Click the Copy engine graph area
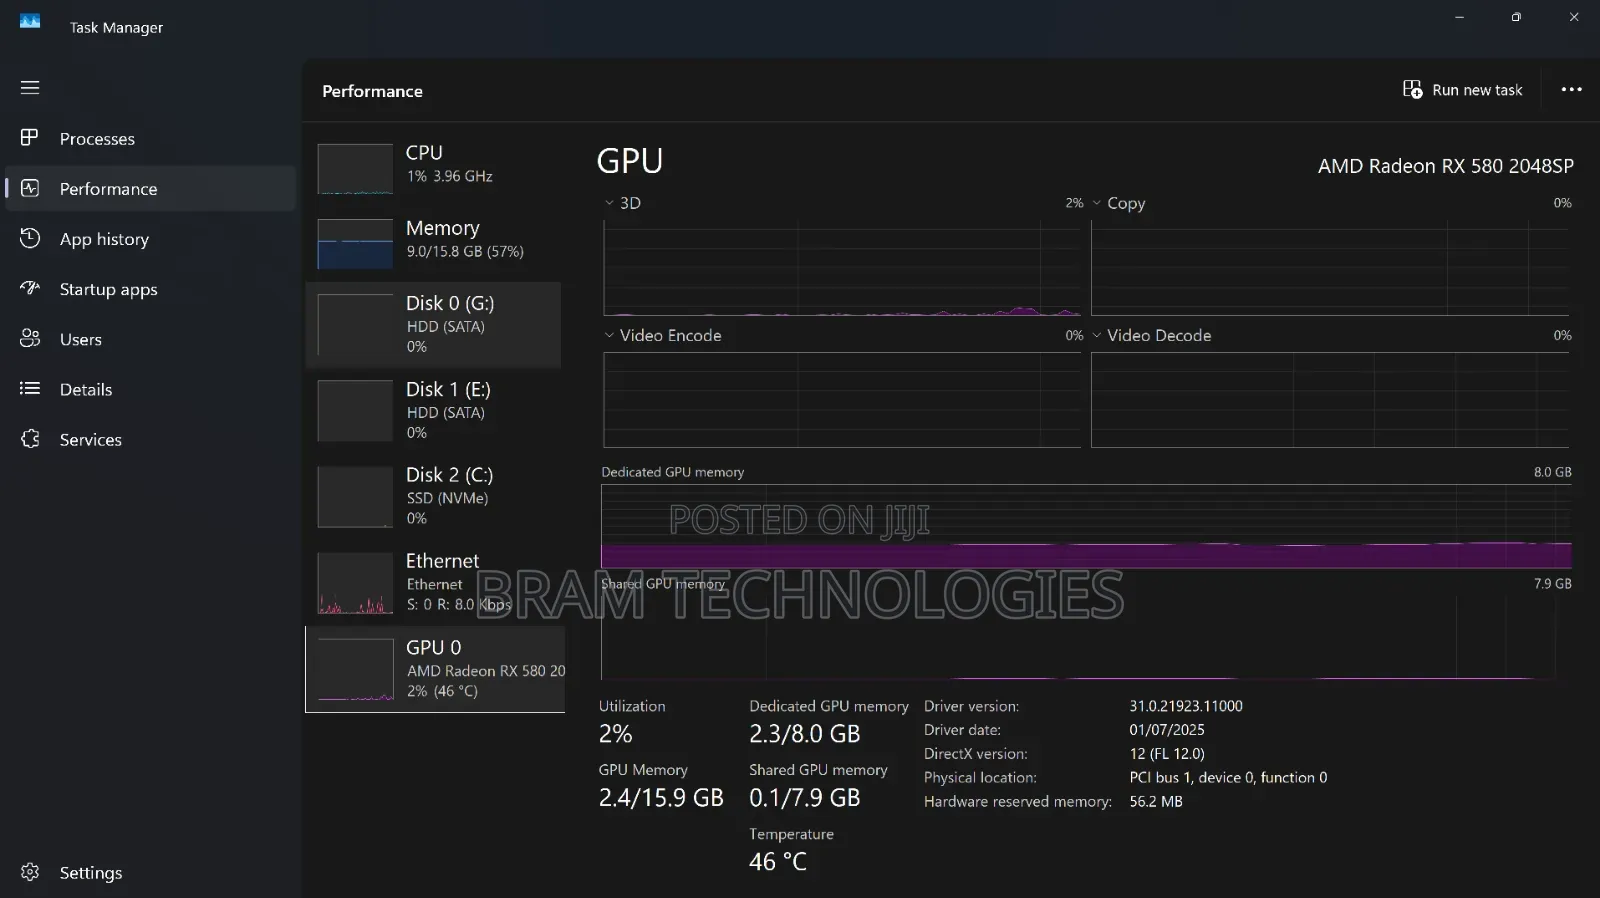This screenshot has width=1600, height=898. pos(1330,267)
